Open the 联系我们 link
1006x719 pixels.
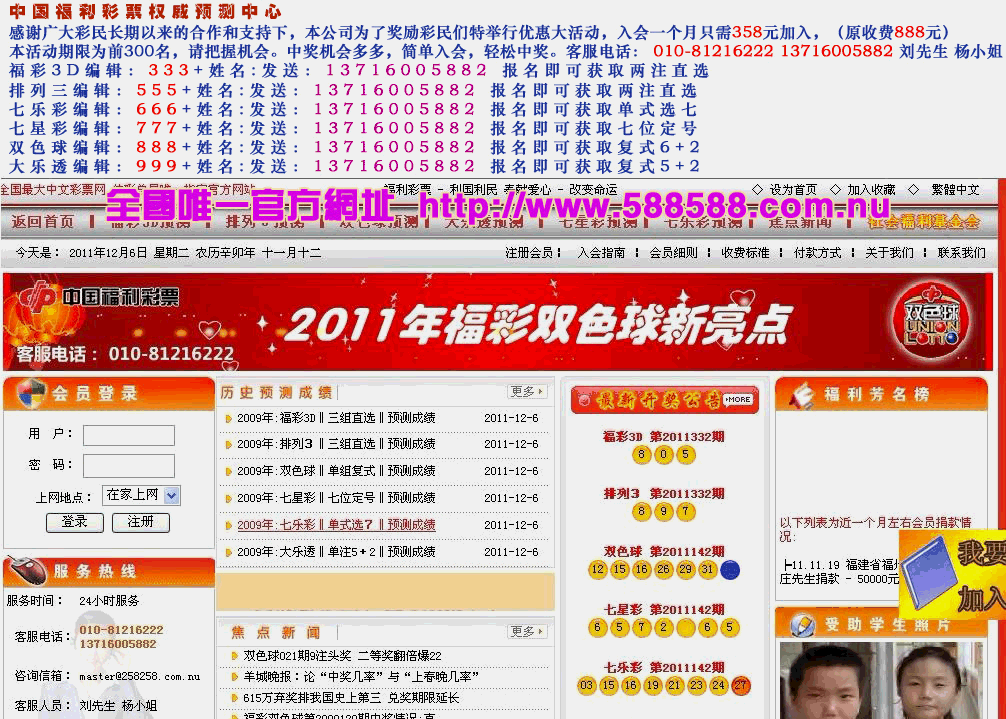tap(961, 253)
